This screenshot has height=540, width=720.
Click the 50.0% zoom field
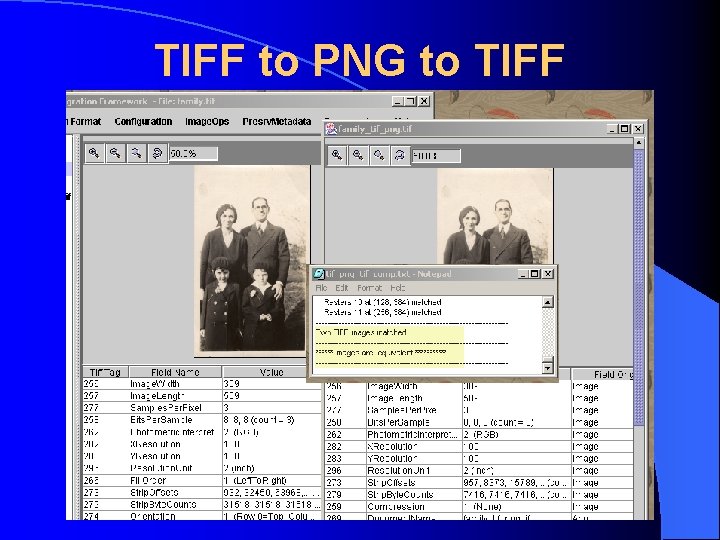pyautogui.click(x=193, y=153)
